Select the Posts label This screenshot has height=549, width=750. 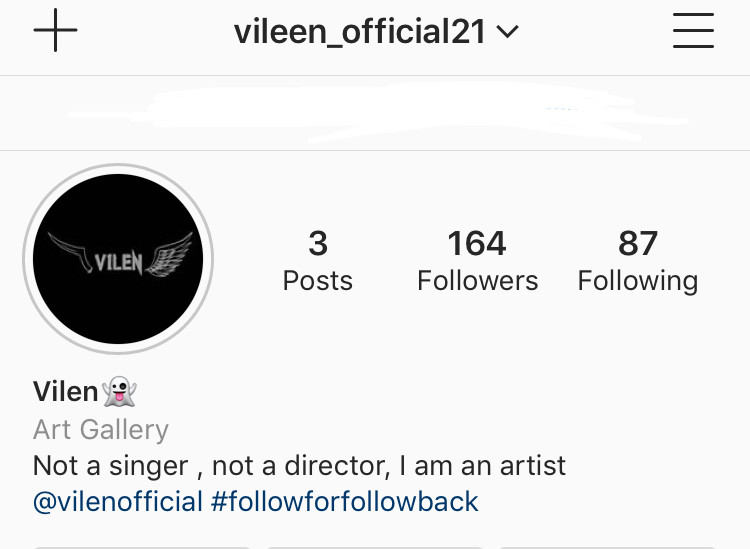tap(318, 280)
